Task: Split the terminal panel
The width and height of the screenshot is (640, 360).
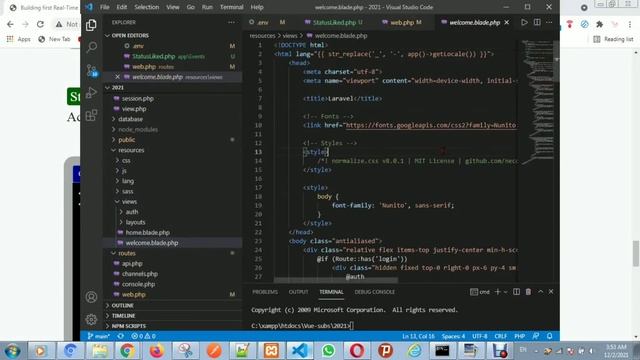Action: point(516,292)
